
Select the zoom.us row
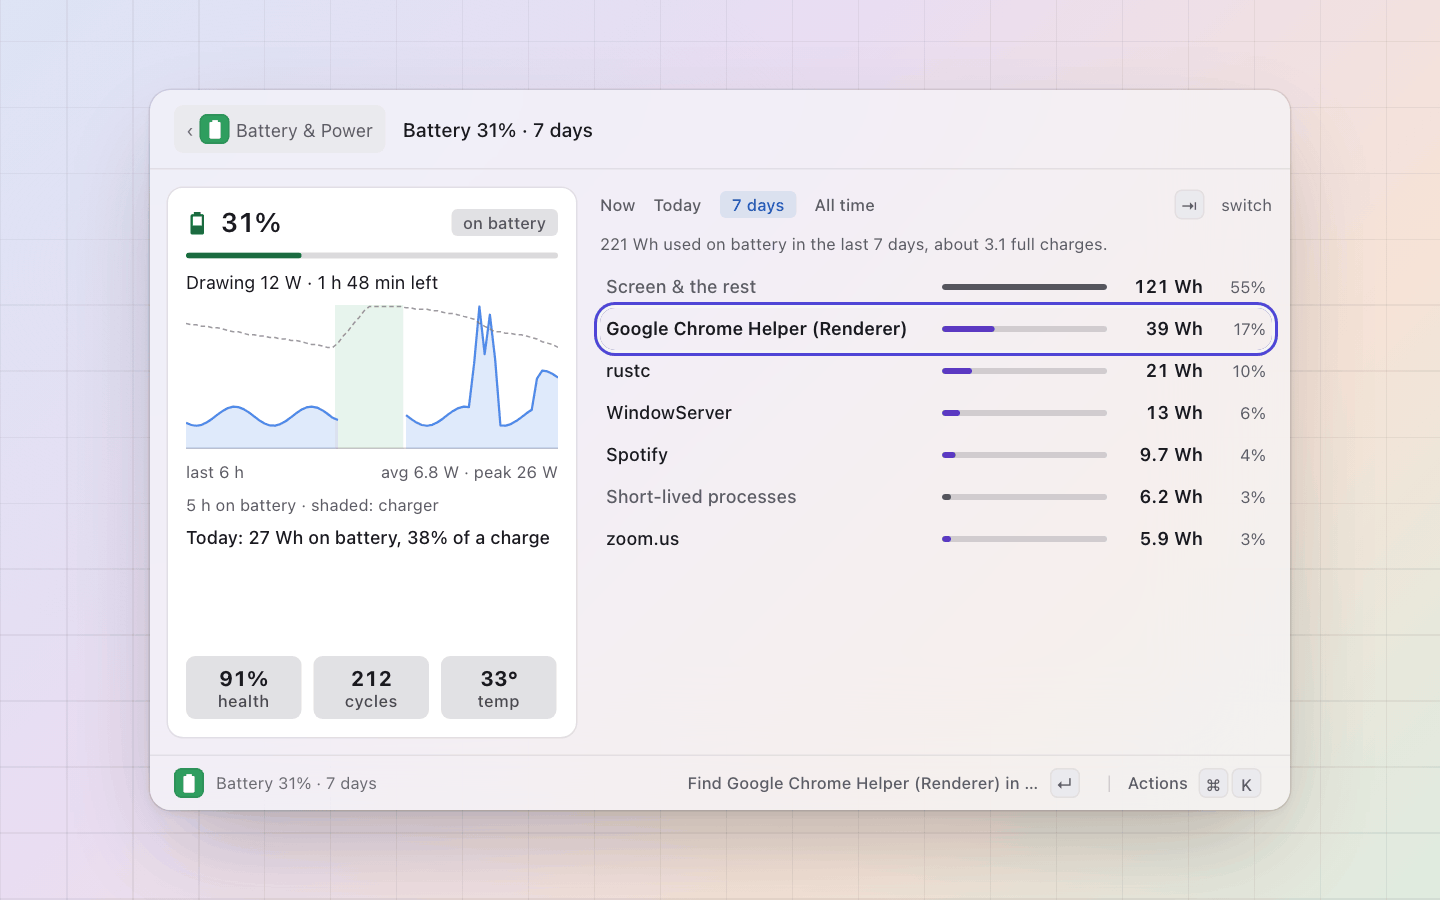(936, 539)
